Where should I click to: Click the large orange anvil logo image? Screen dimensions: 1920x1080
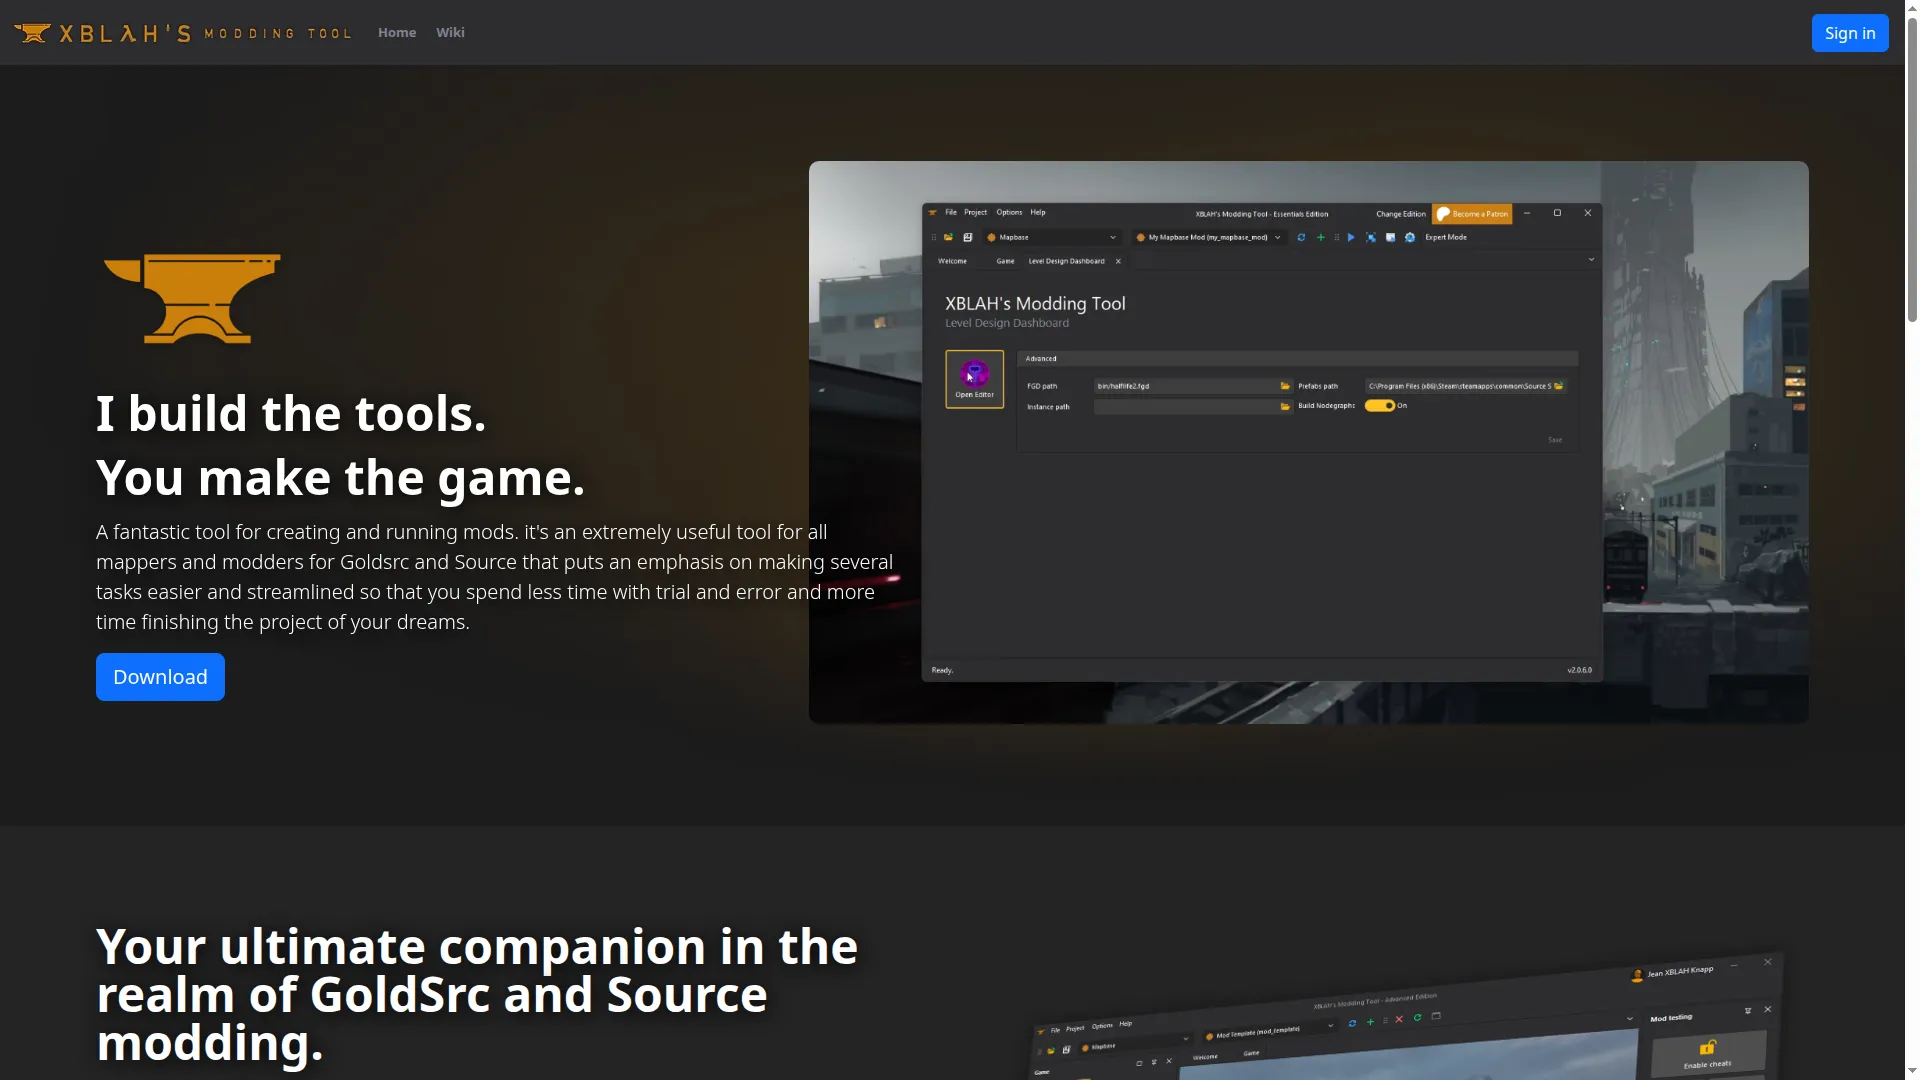[192, 298]
